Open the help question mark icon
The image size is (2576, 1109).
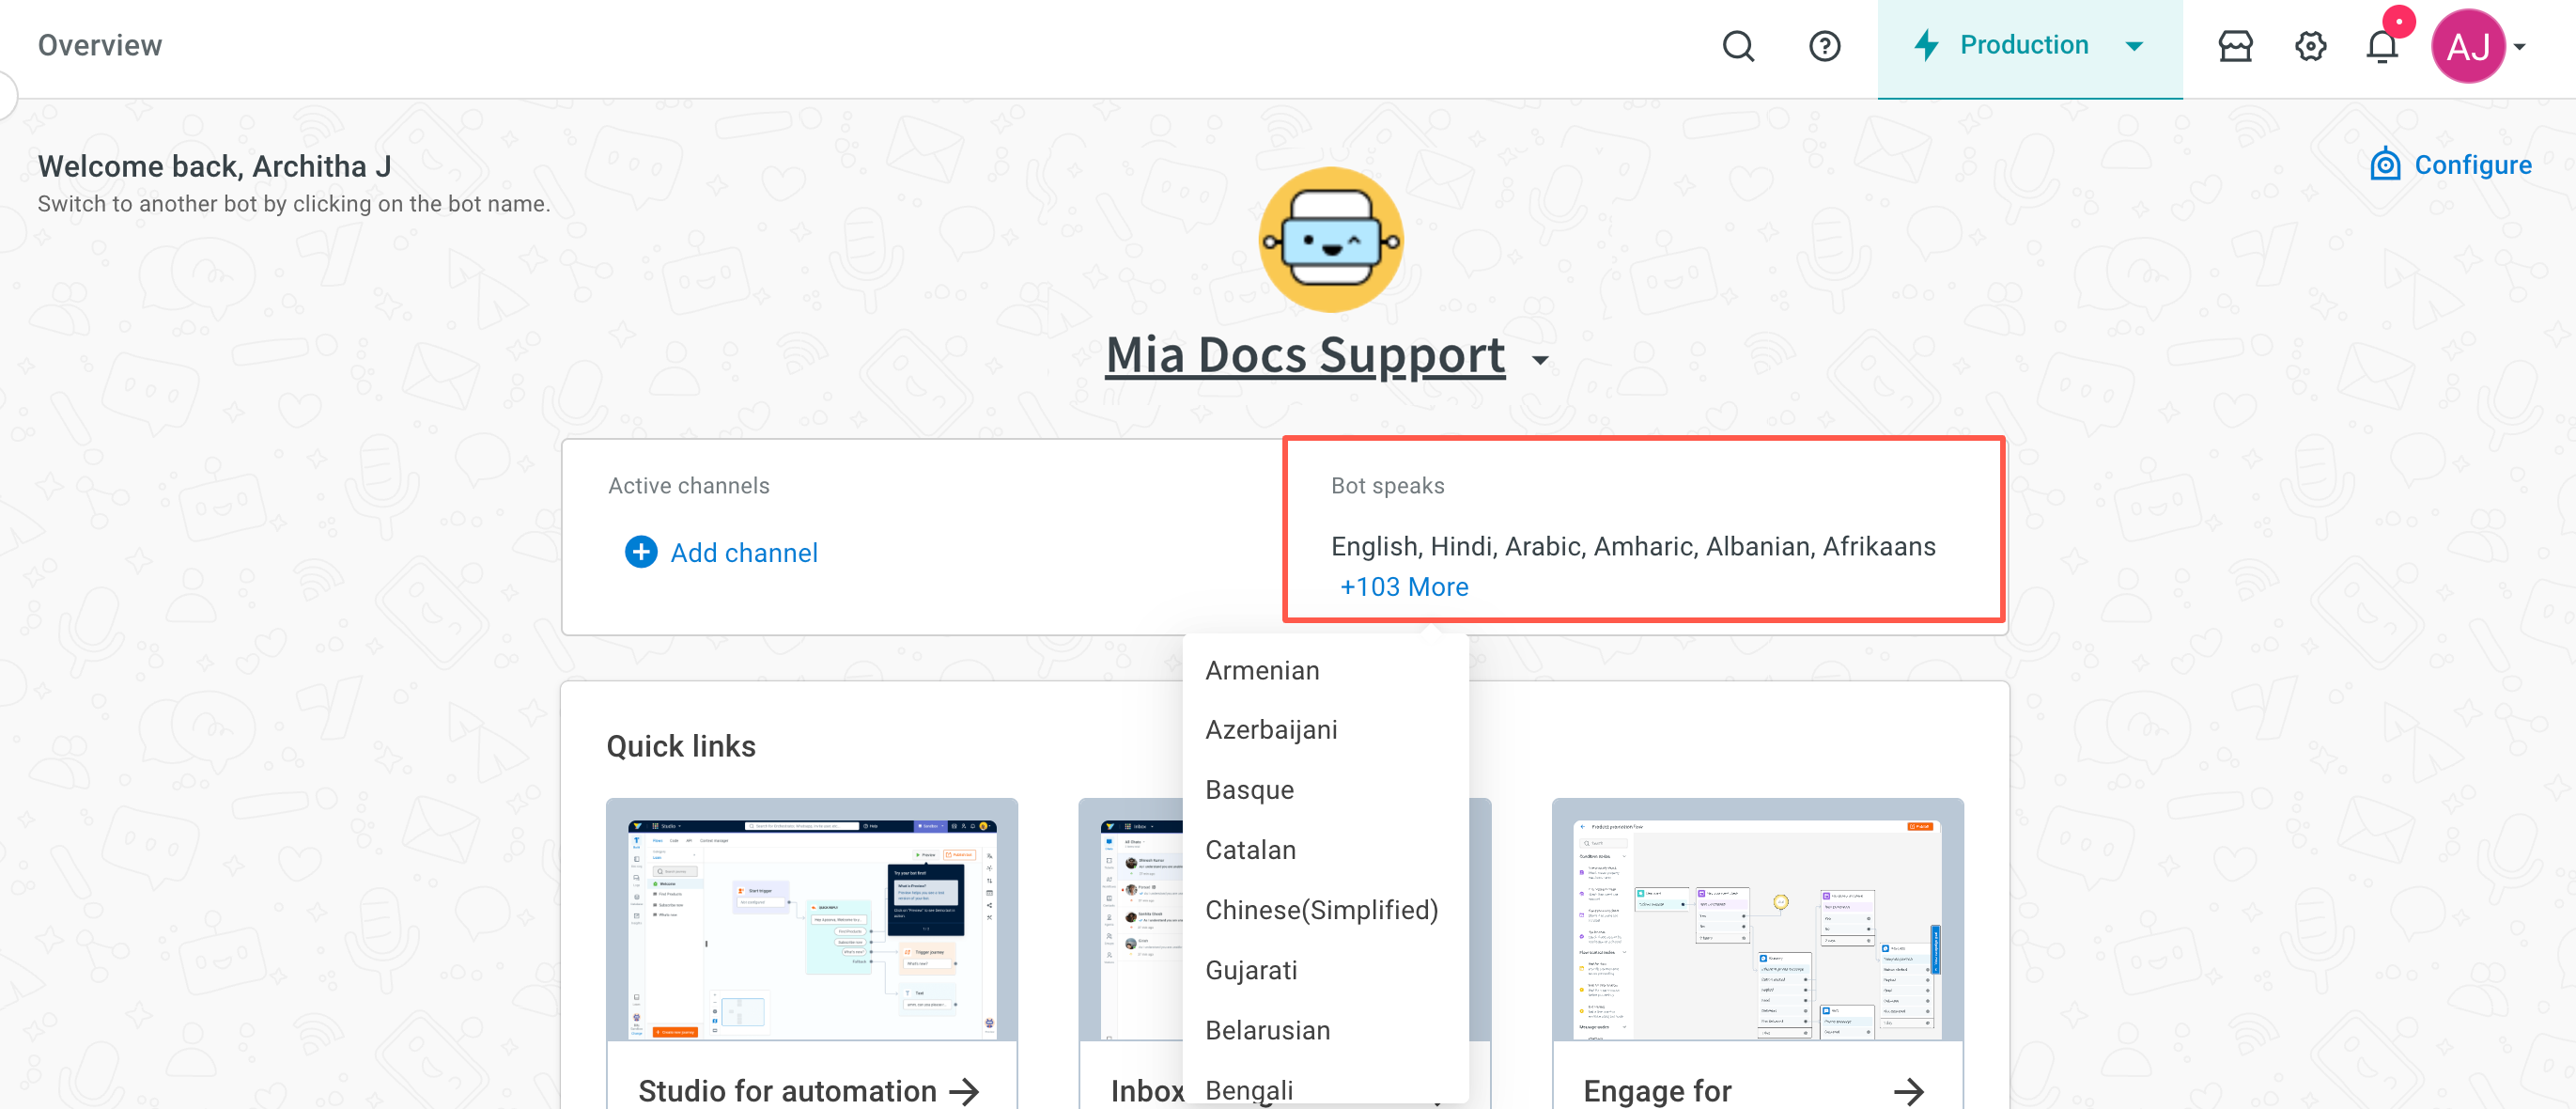(1824, 46)
